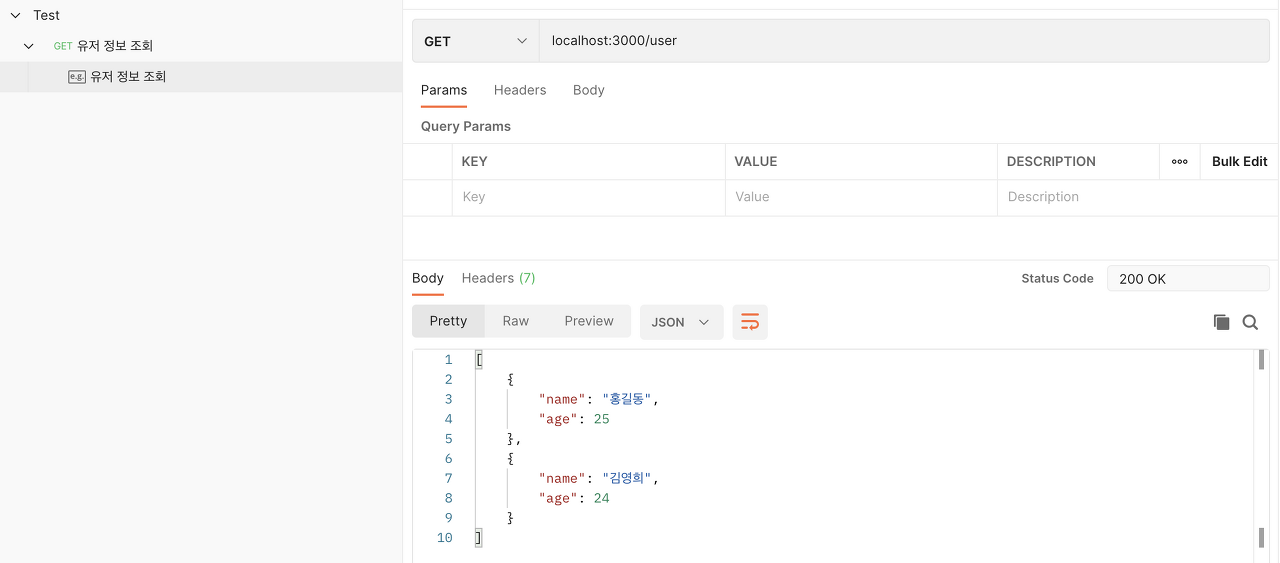Click the 200 OK status code field

pyautogui.click(x=1188, y=279)
